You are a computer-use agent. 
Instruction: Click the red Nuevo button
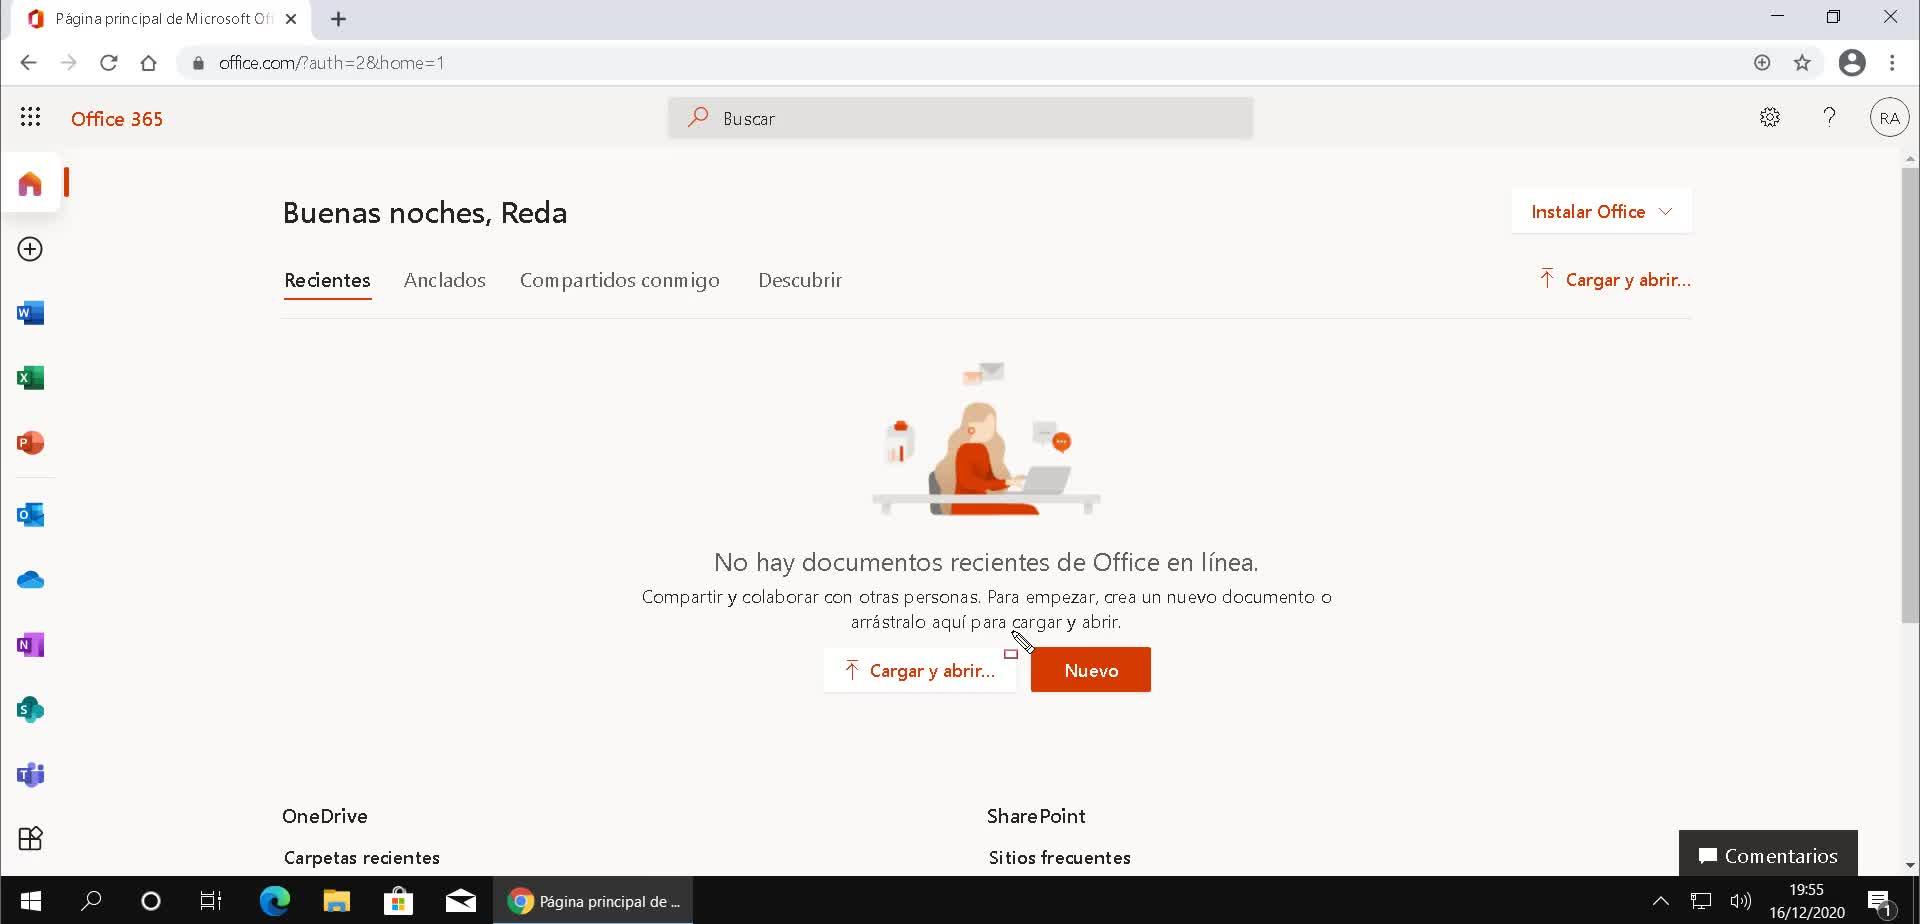click(1091, 670)
